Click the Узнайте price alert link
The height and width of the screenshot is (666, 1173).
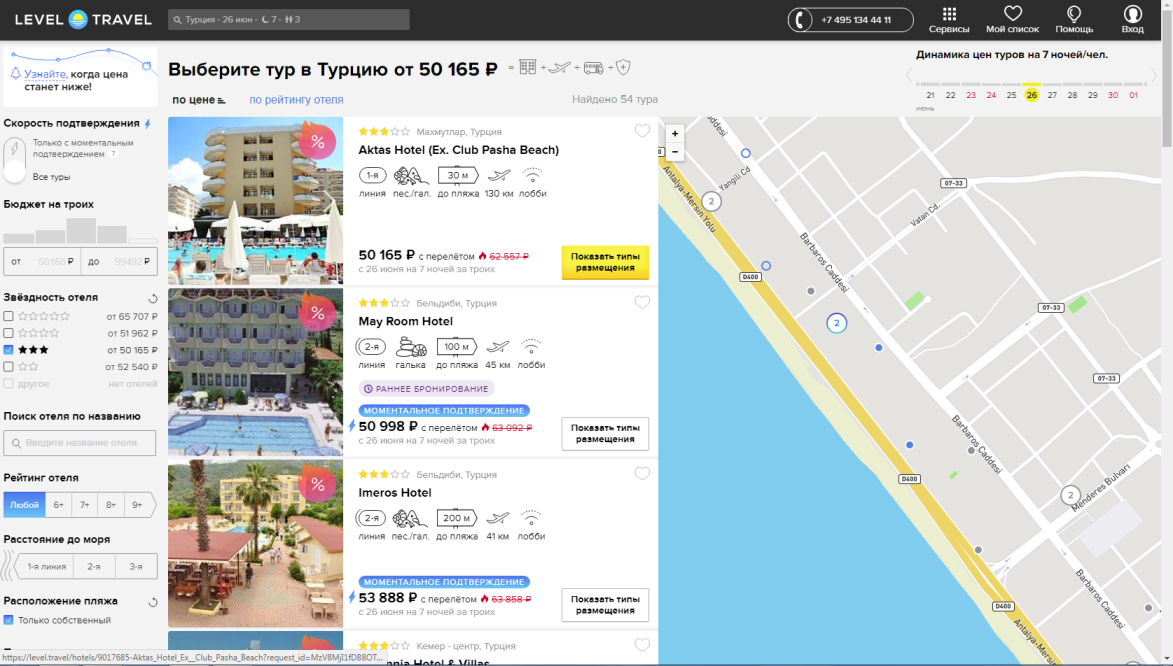pos(45,74)
